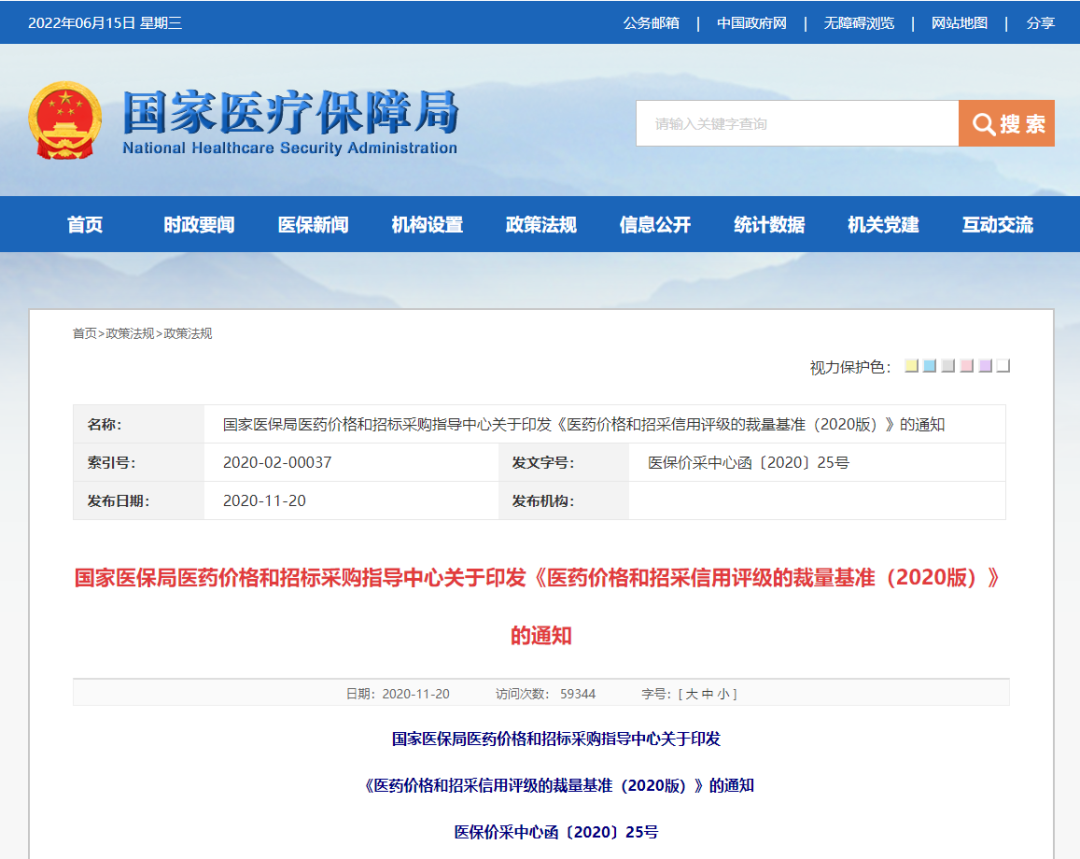The image size is (1080, 859).
Task: Click the 名称 row title text
Action: pyautogui.click(x=583, y=424)
